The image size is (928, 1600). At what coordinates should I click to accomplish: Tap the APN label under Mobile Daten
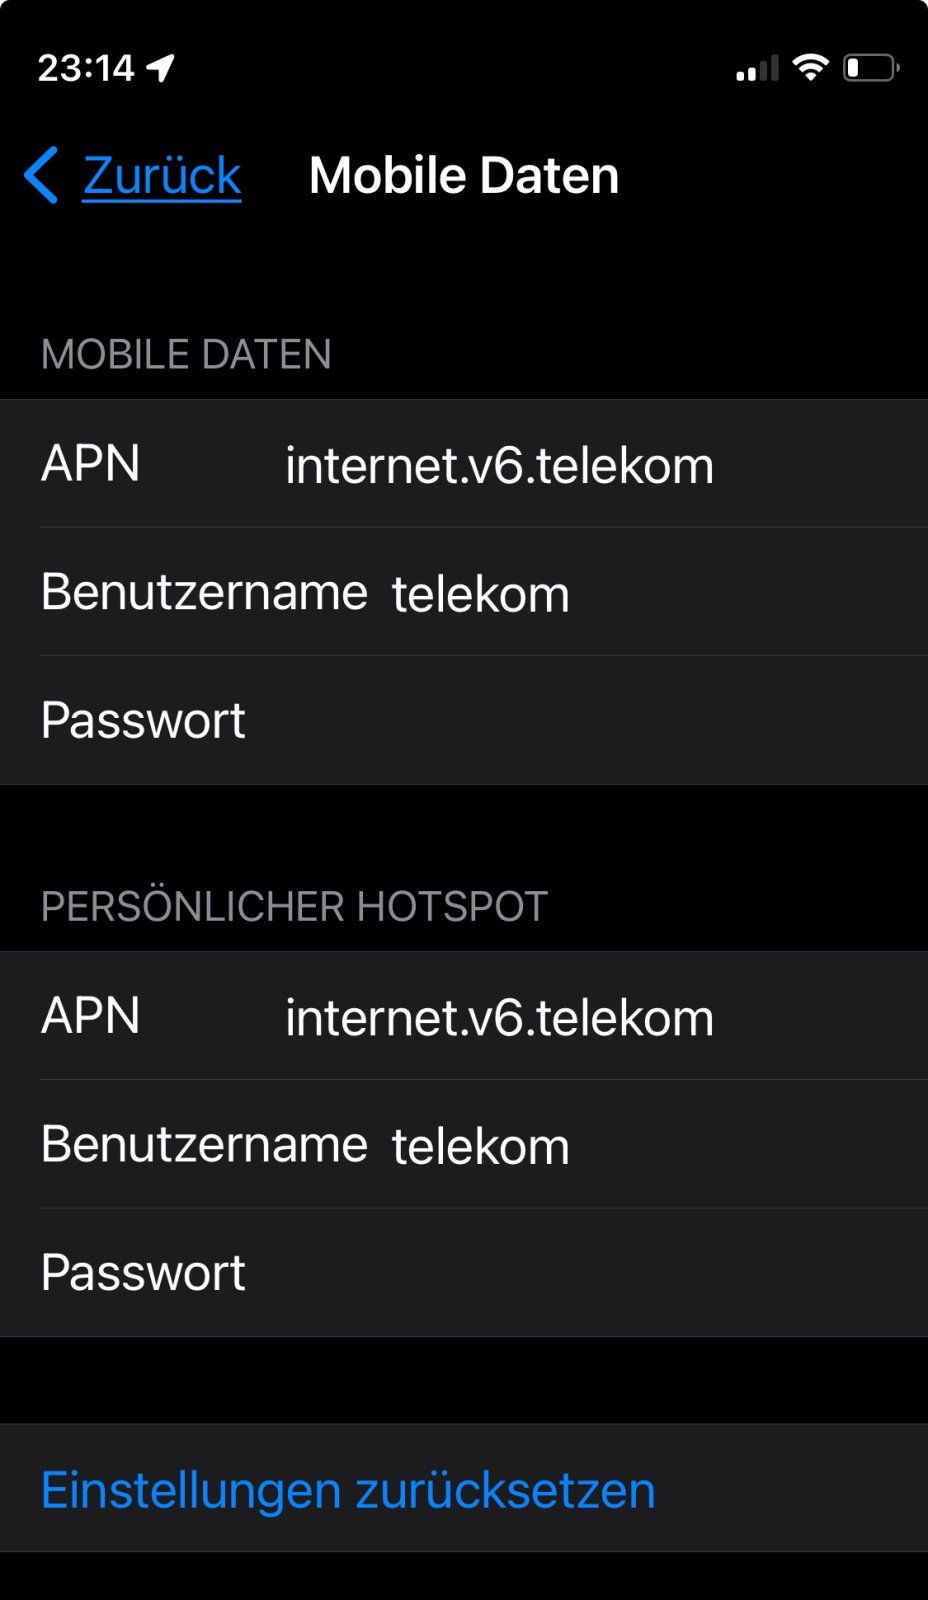point(91,464)
